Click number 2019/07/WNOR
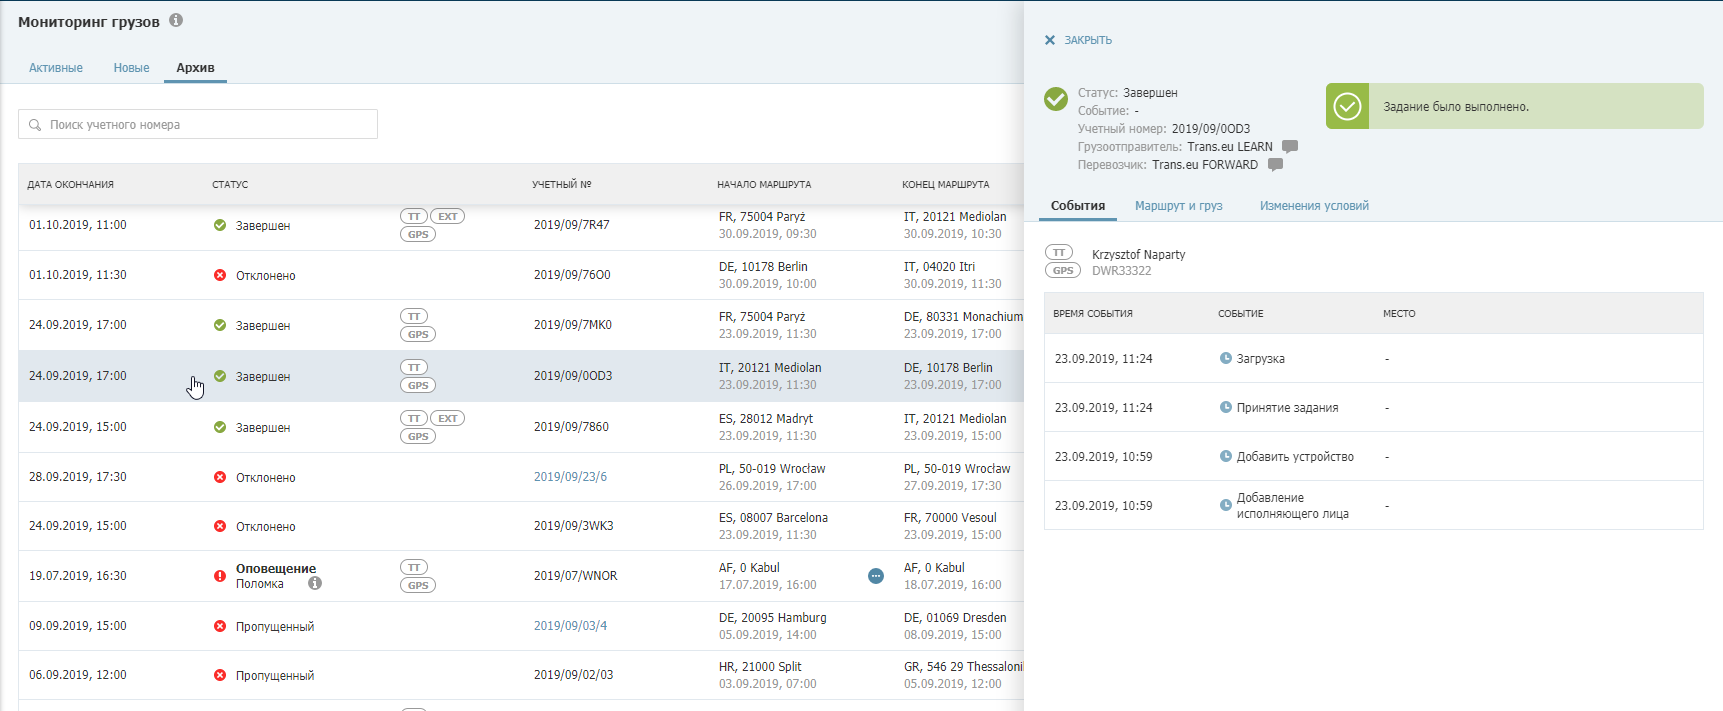This screenshot has height=711, width=1723. coord(576,576)
